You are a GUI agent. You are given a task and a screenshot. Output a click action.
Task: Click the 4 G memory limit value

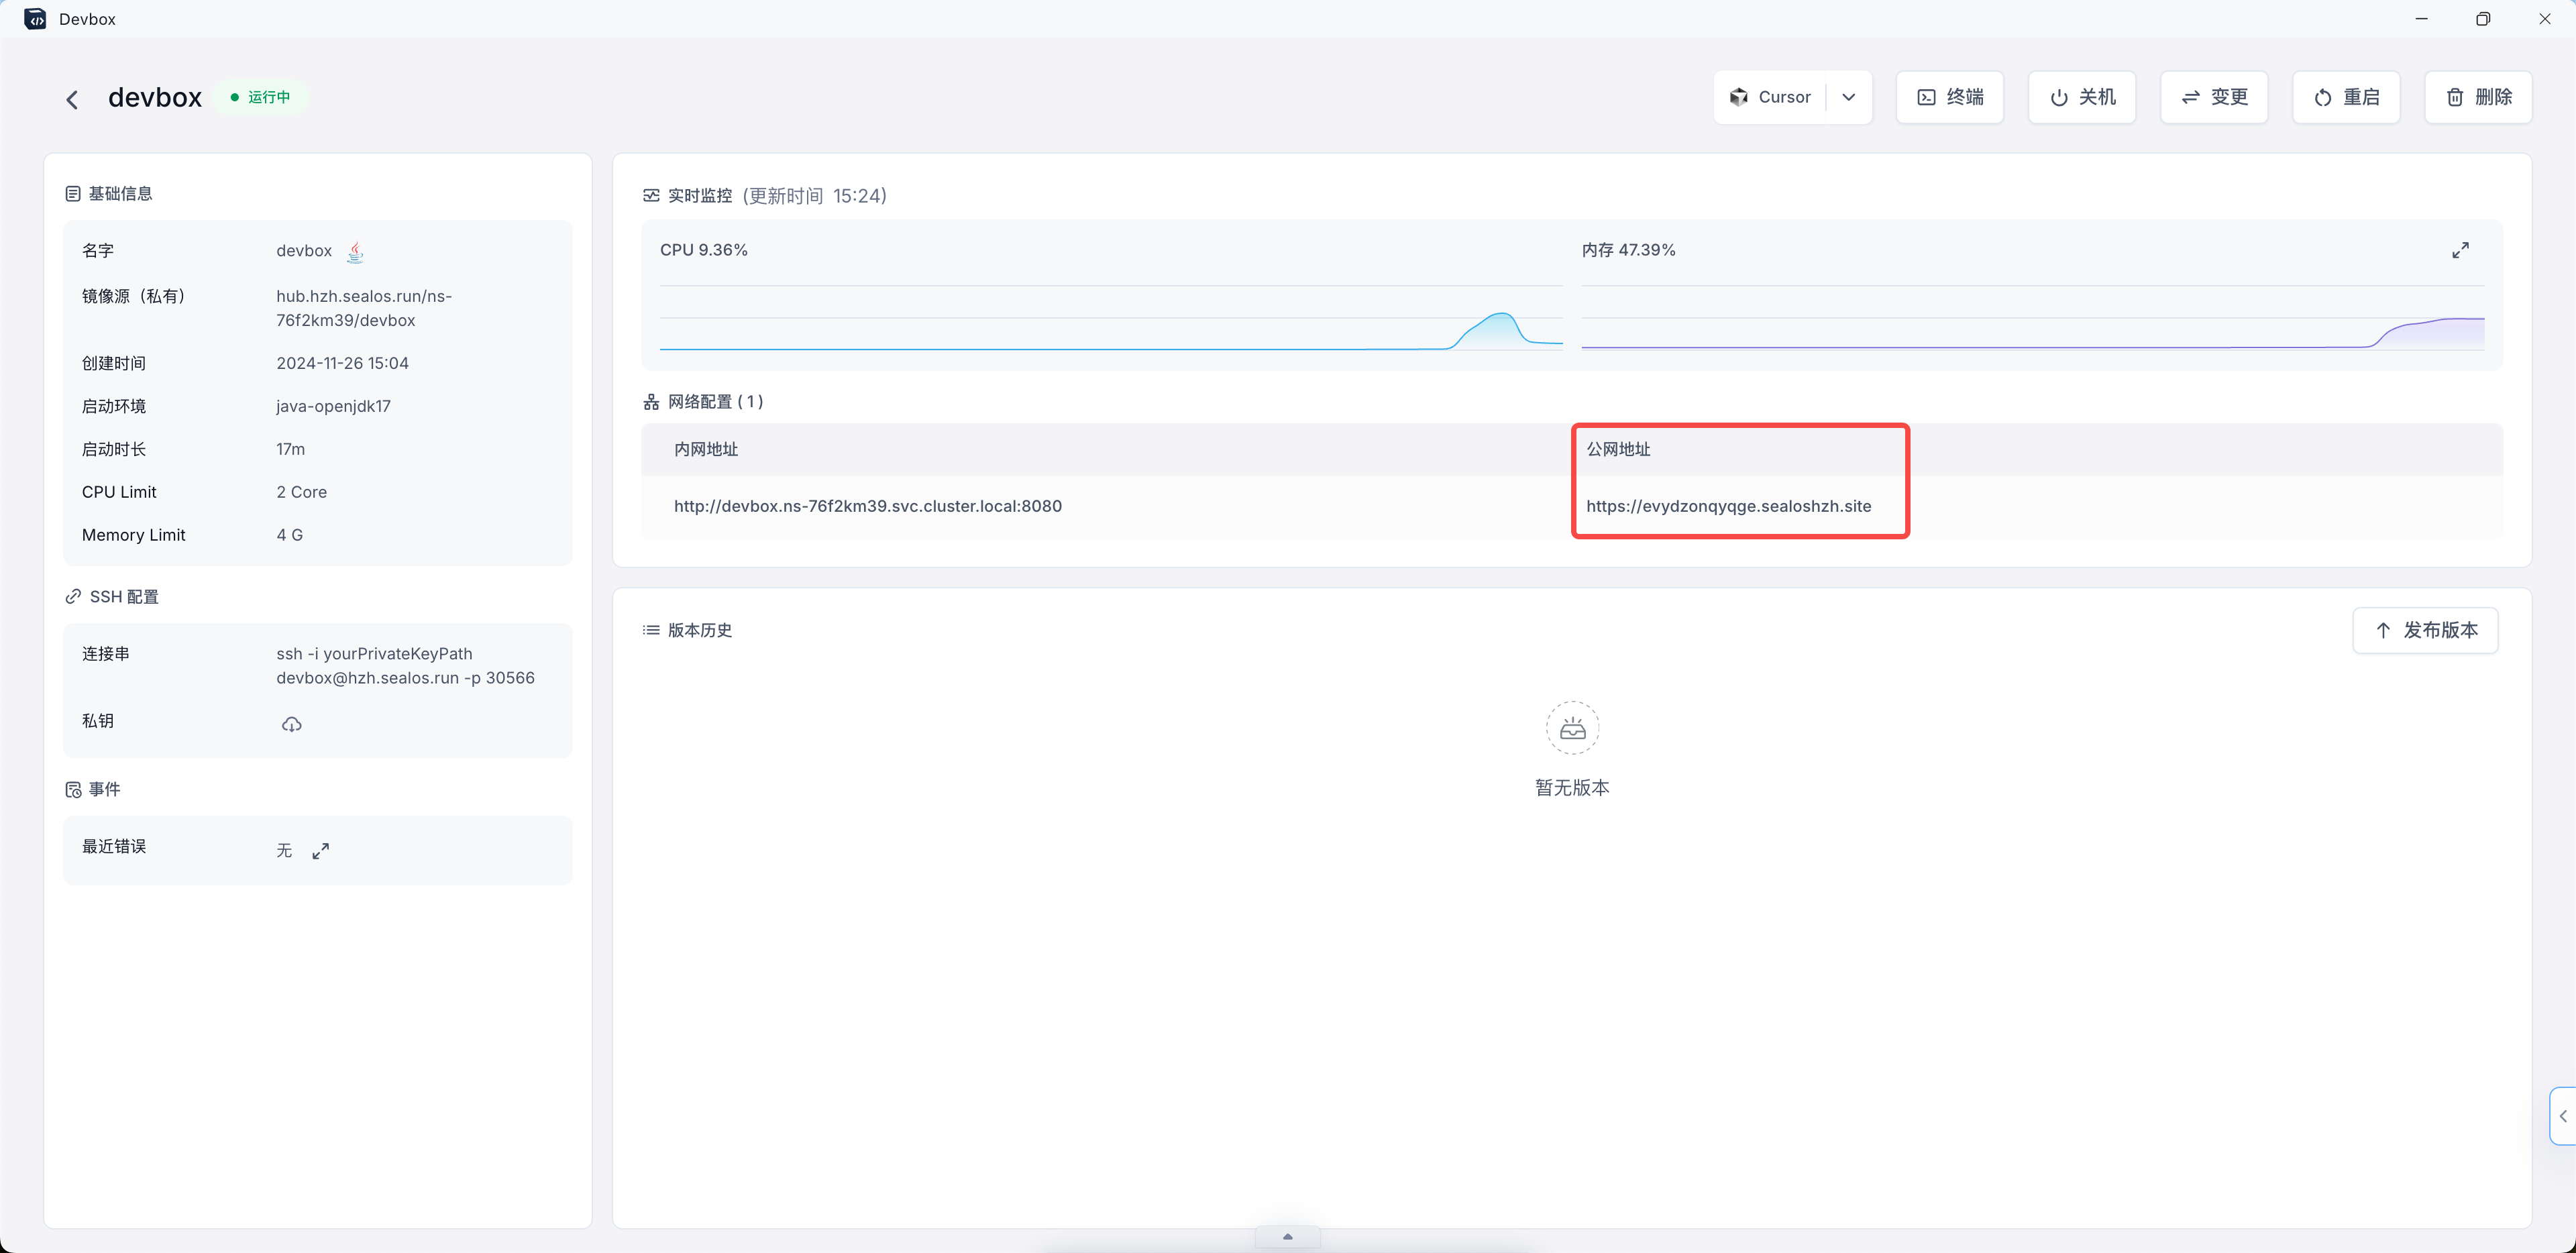(289, 535)
